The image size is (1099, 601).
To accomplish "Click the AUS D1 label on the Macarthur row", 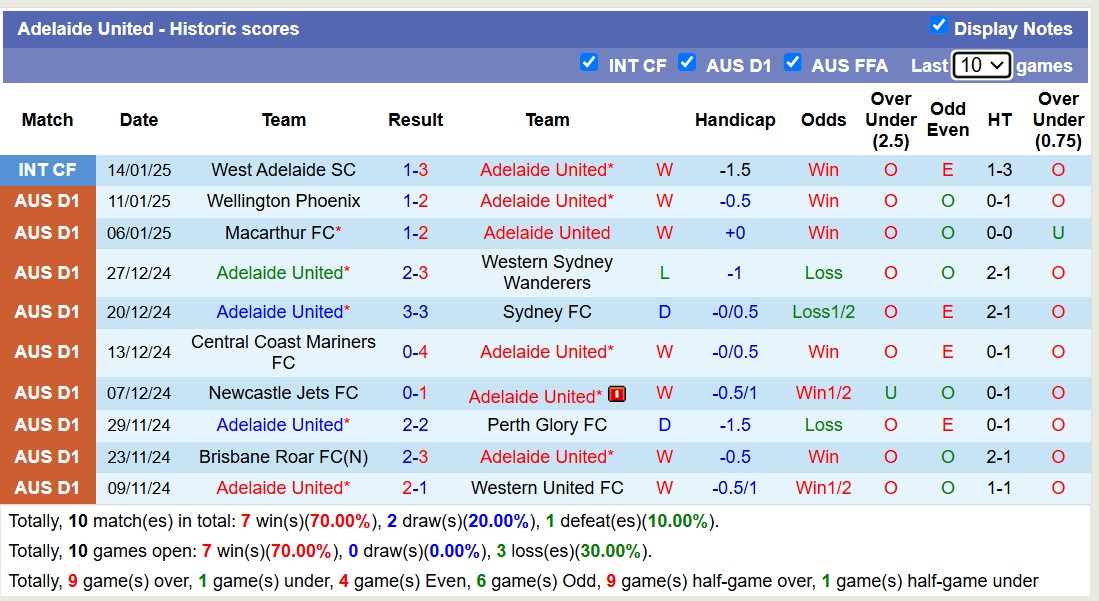I will (47, 232).
